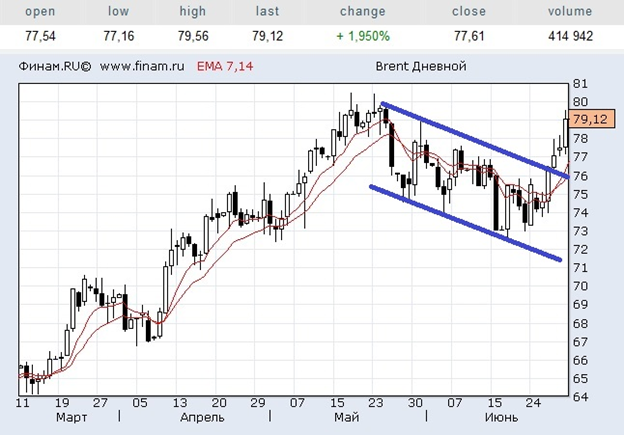Click the green +1,950% change value
This screenshot has height=435, width=624.
[361, 36]
